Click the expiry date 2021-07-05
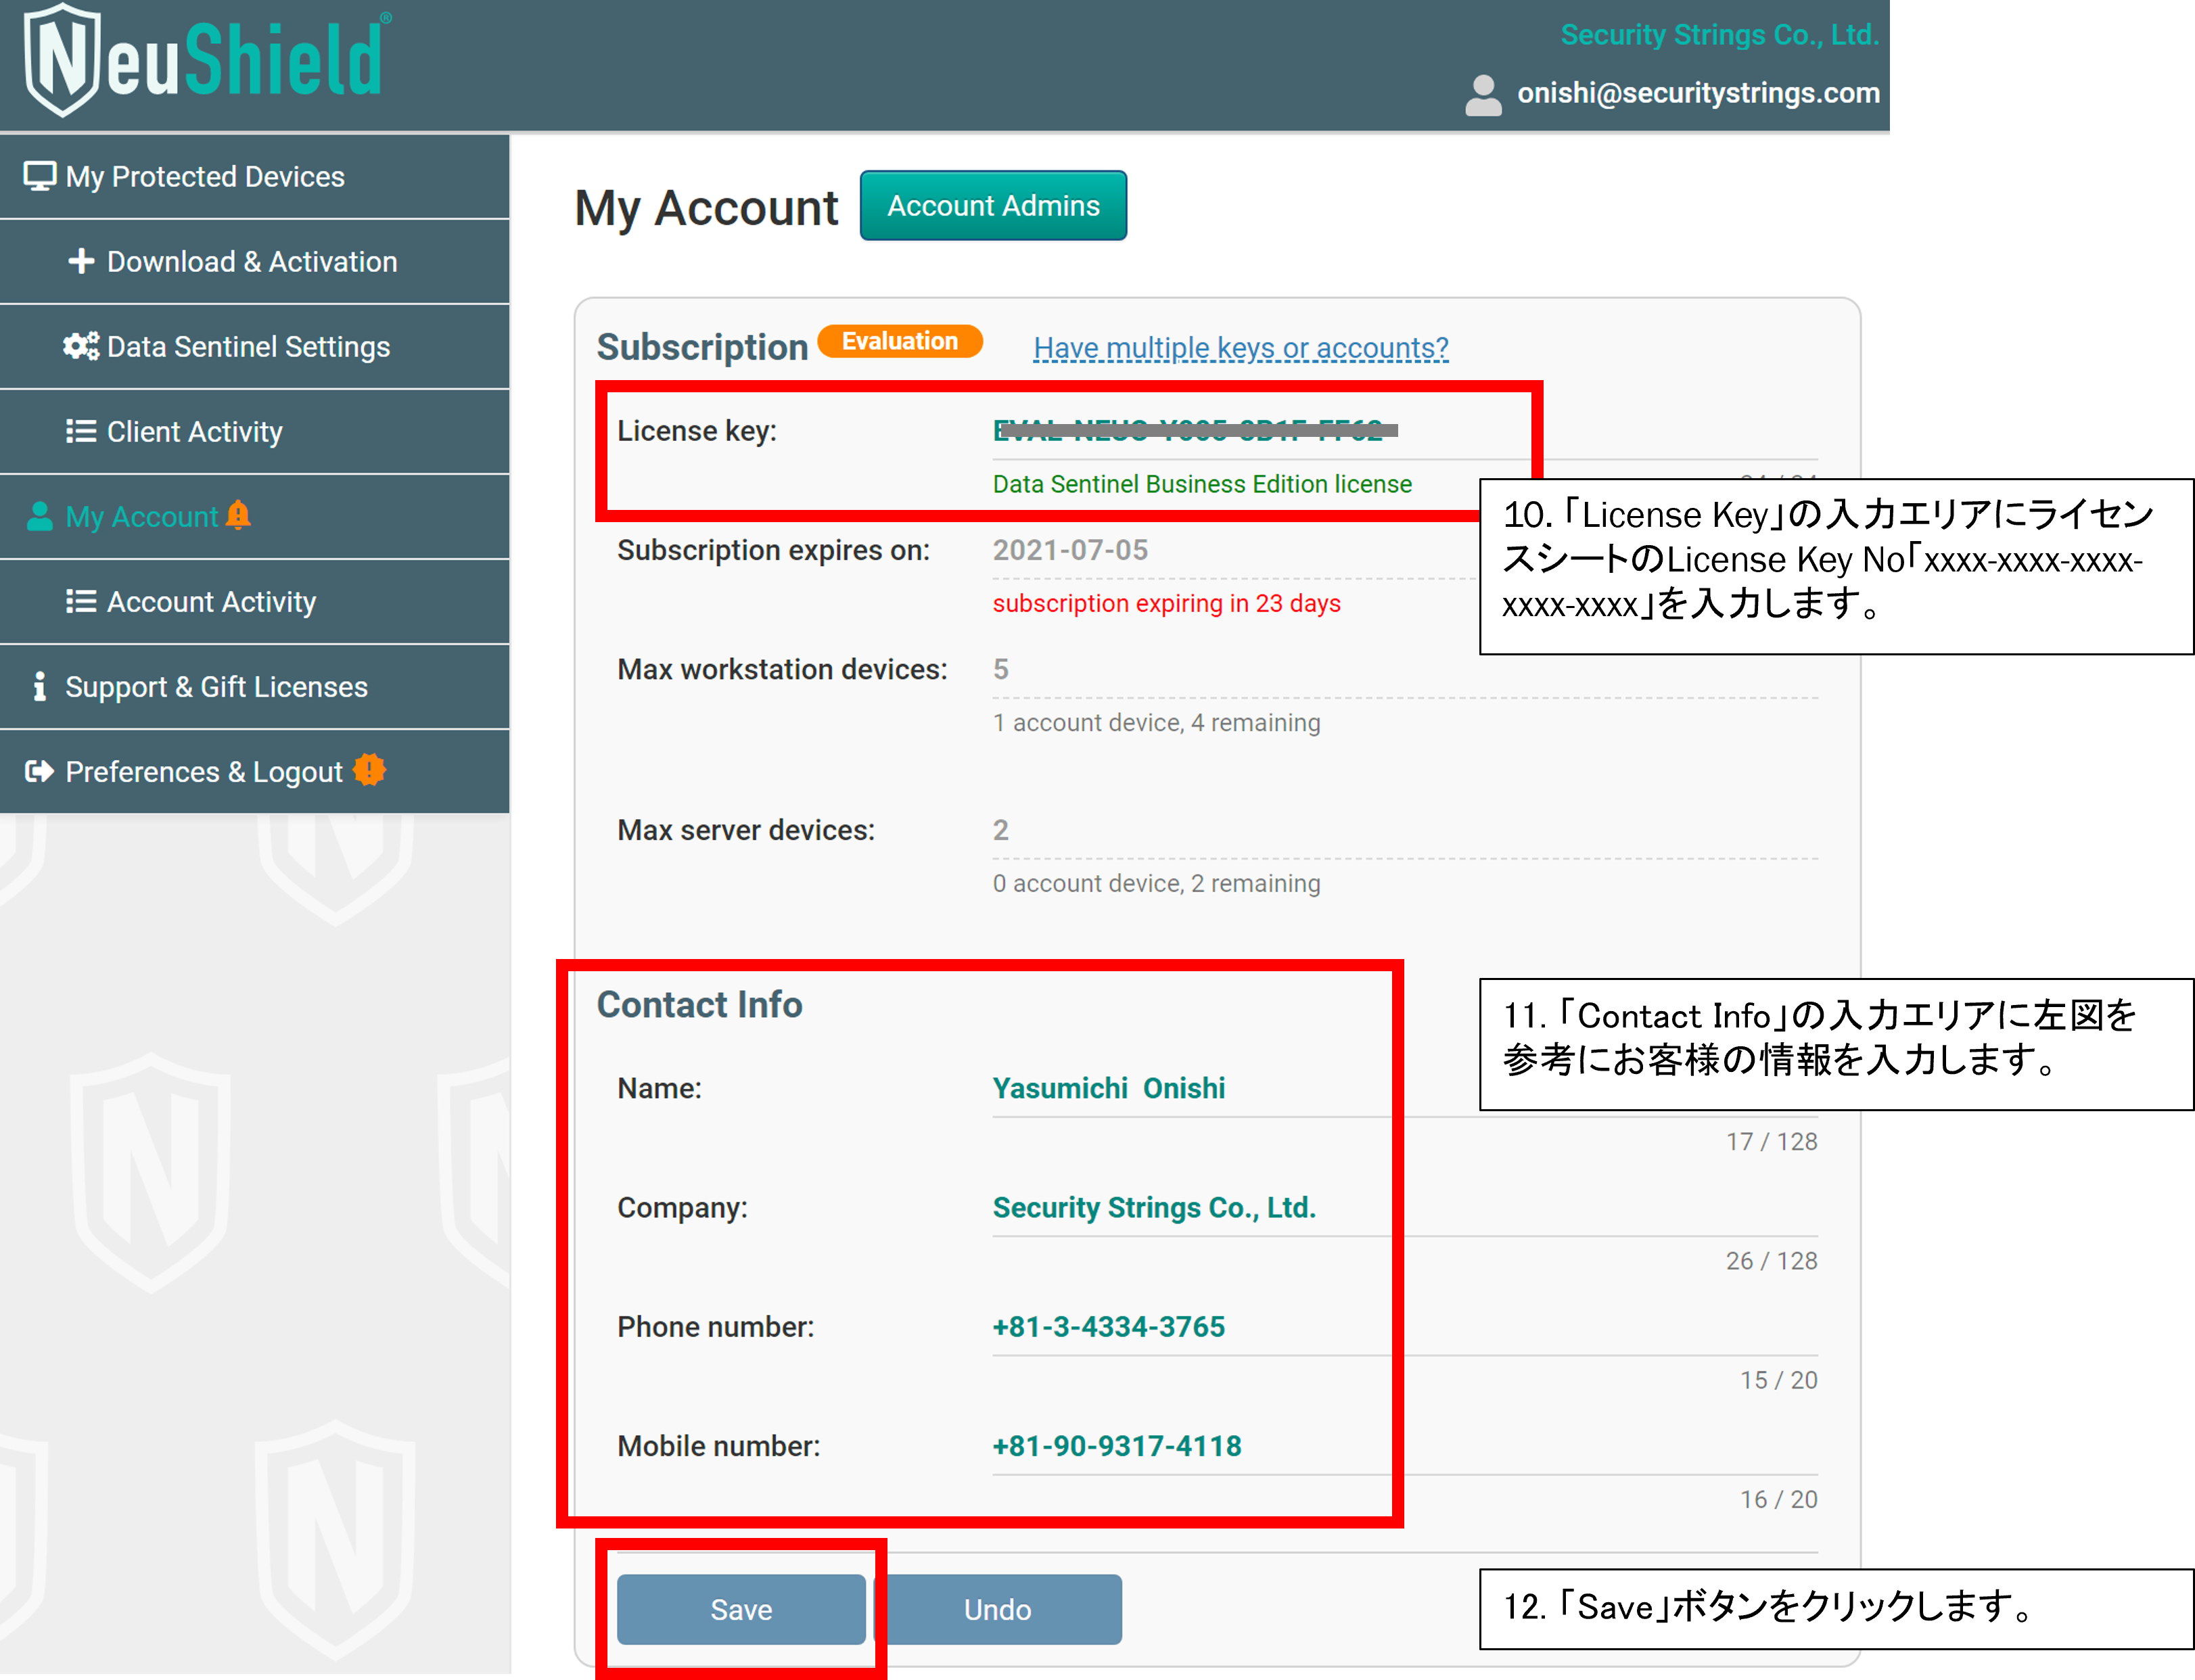The image size is (2195, 1680). pos(1070,550)
